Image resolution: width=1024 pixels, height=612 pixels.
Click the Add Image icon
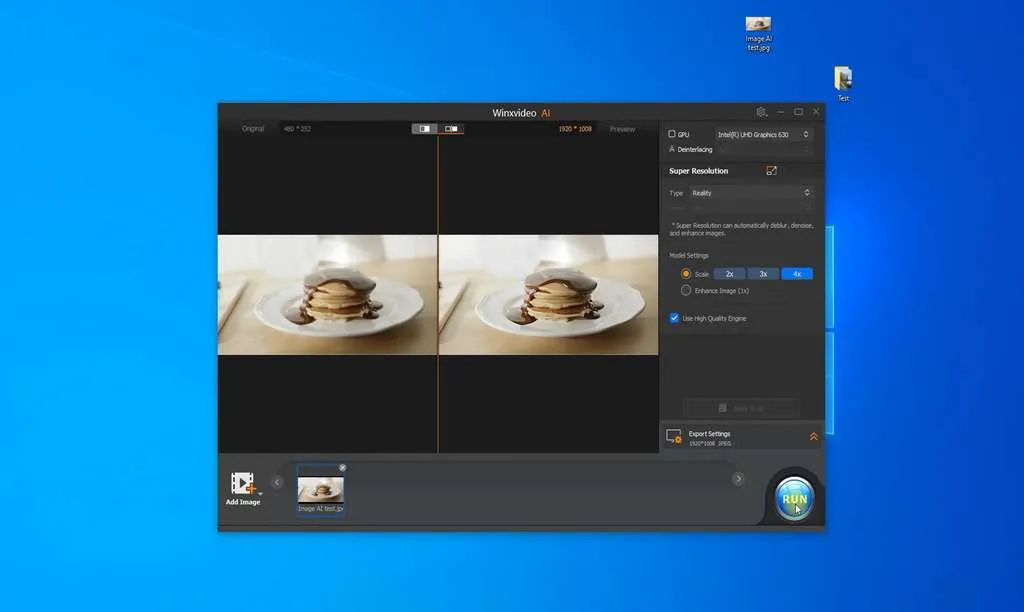click(243, 485)
